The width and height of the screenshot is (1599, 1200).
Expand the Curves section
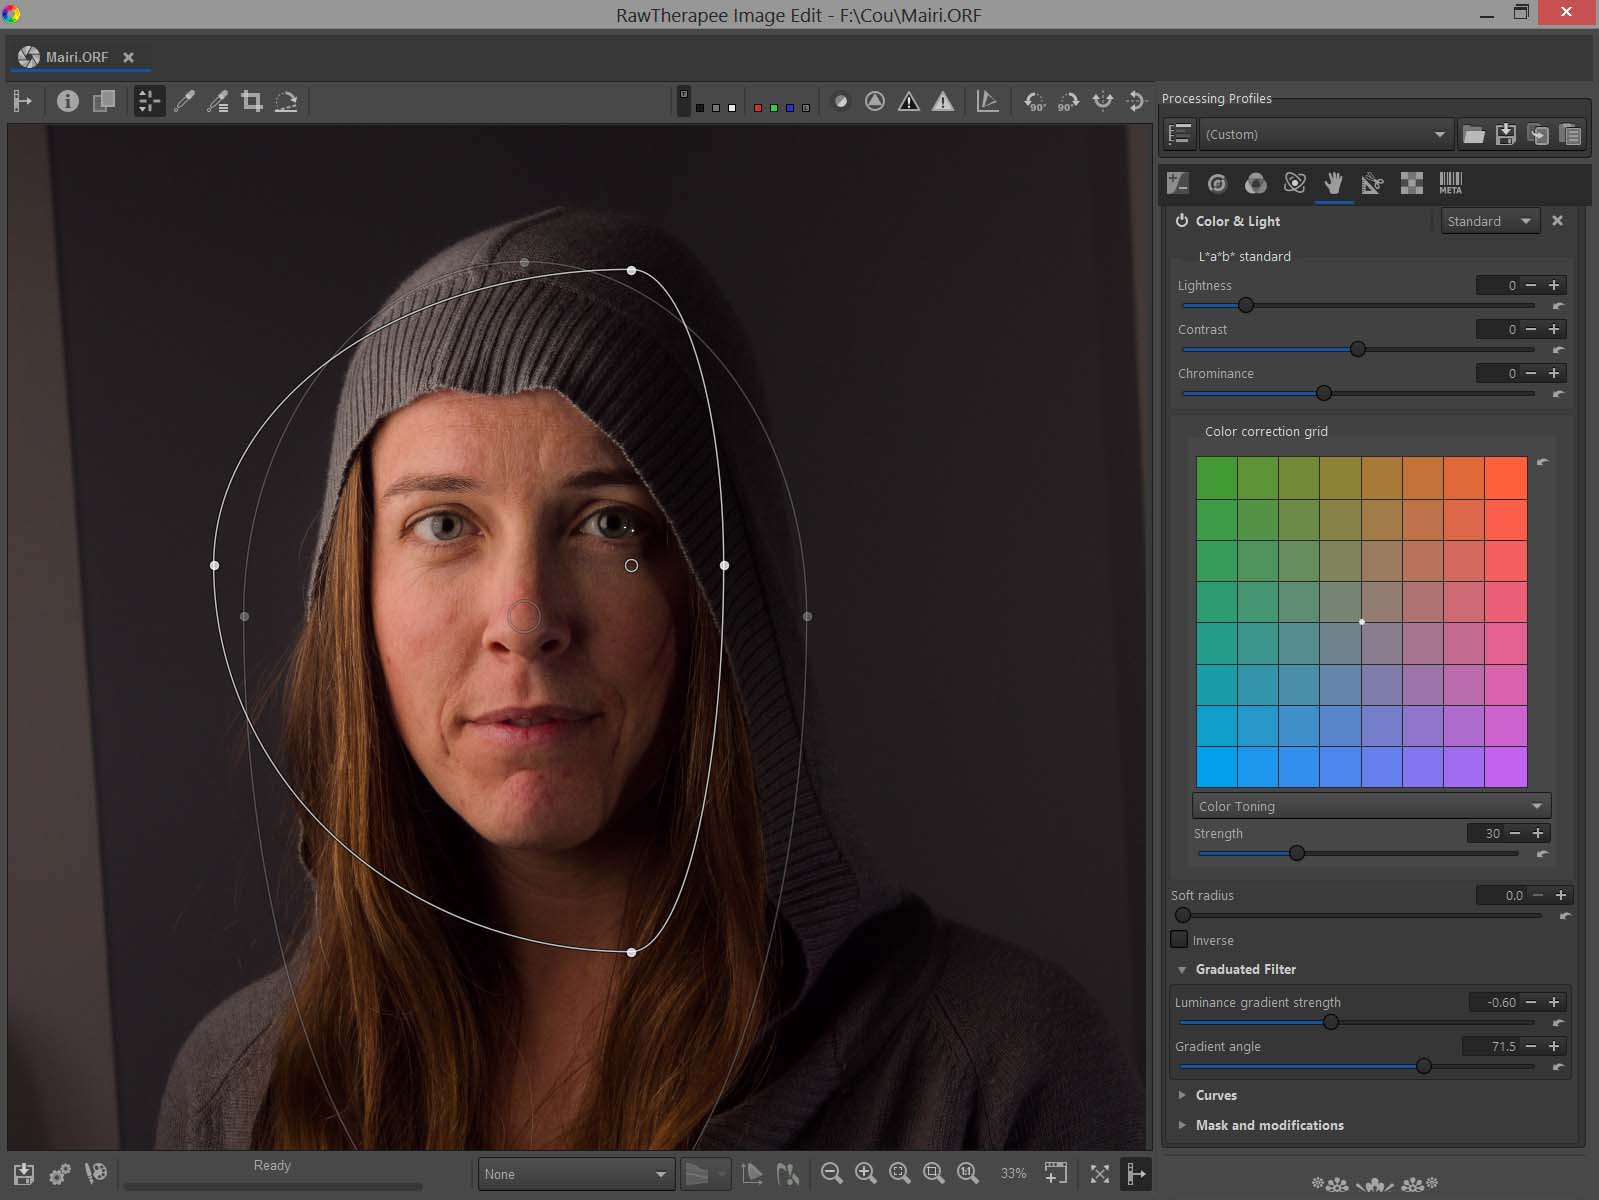coord(1216,1095)
